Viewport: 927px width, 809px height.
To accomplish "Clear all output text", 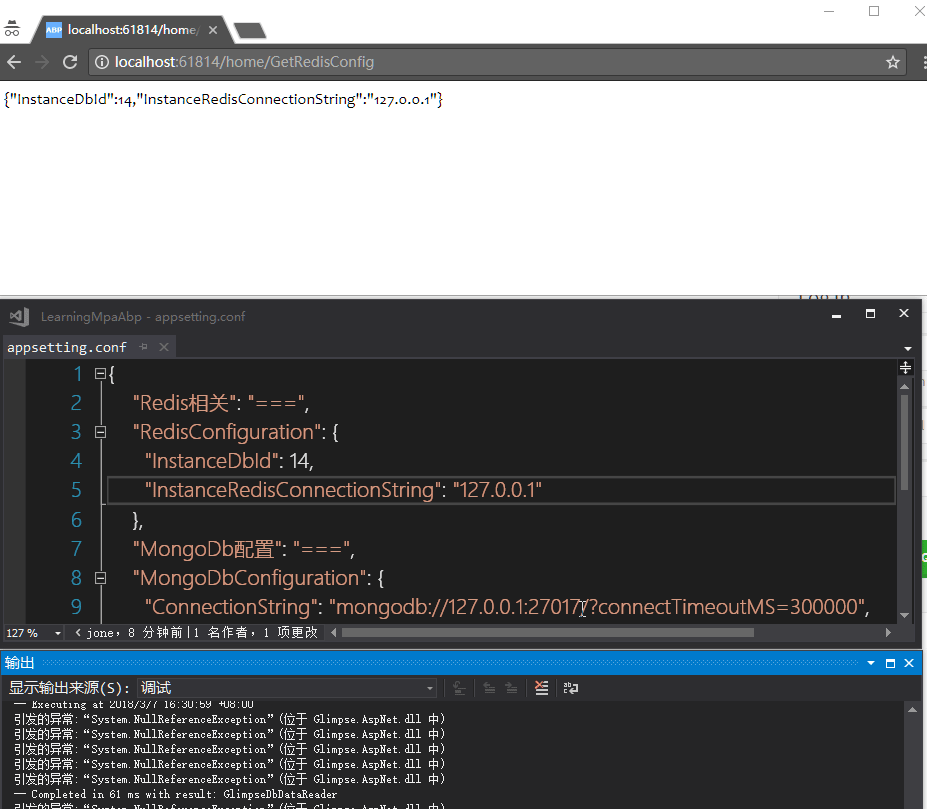I will click(x=541, y=688).
